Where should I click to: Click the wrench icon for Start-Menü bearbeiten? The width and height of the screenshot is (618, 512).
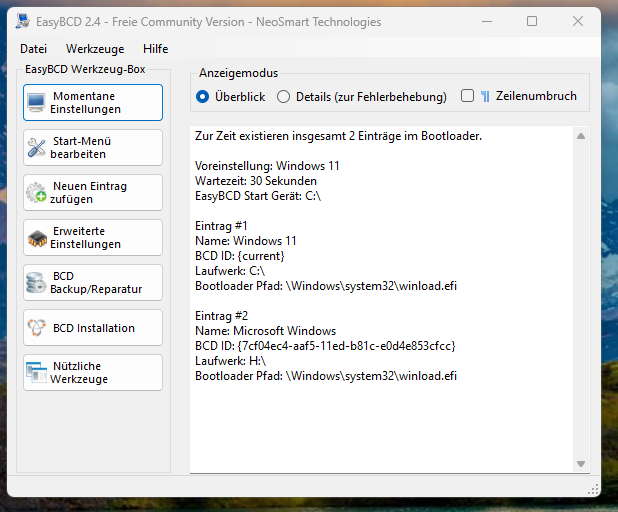(x=36, y=147)
